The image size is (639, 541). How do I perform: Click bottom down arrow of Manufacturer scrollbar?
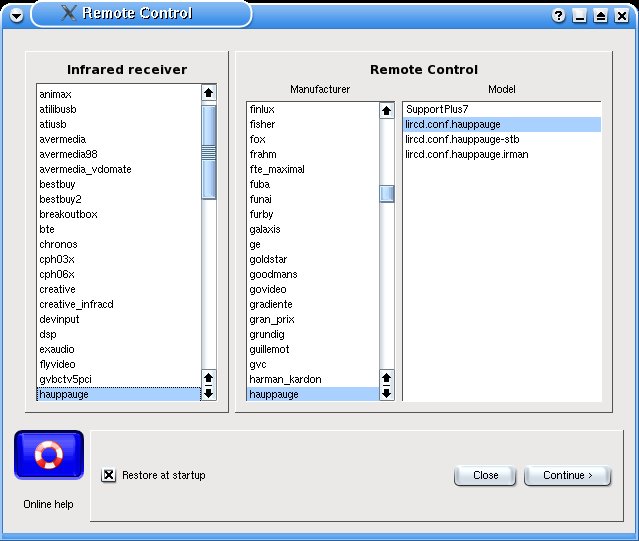[x=386, y=394]
